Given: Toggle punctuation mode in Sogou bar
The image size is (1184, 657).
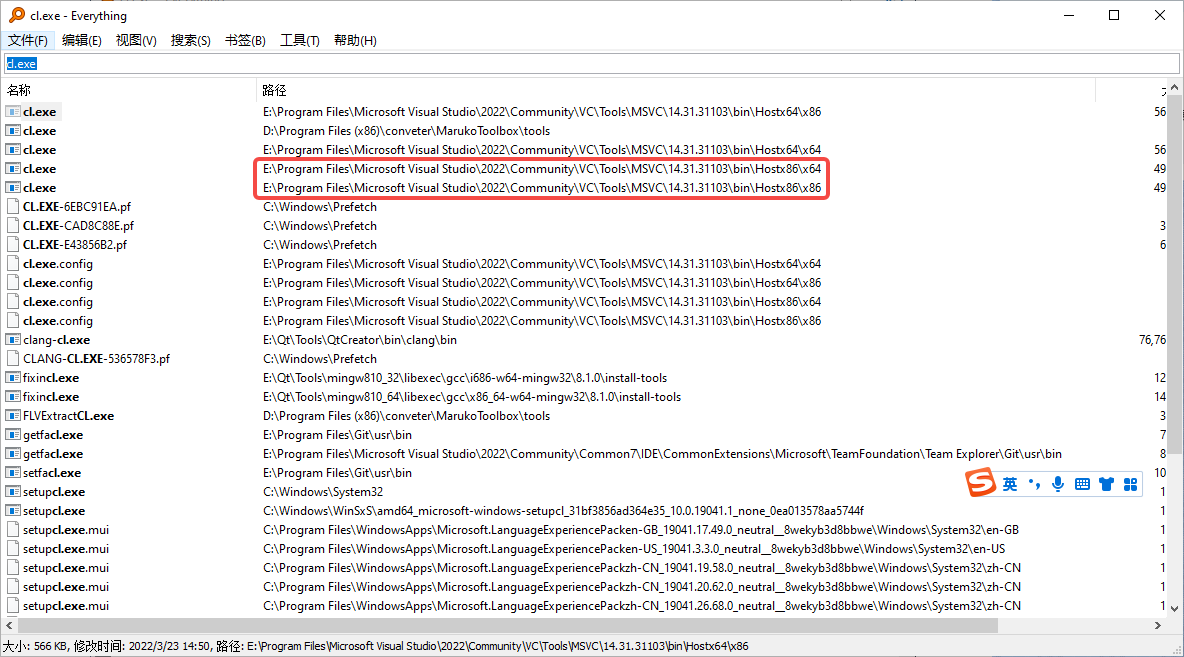Looking at the screenshot, I should tap(1034, 484).
